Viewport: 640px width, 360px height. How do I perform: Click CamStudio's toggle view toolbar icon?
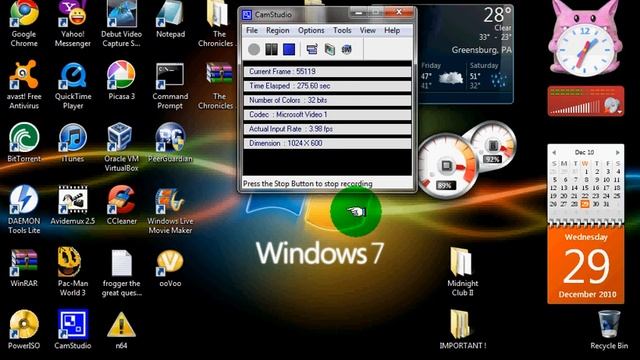tap(312, 50)
